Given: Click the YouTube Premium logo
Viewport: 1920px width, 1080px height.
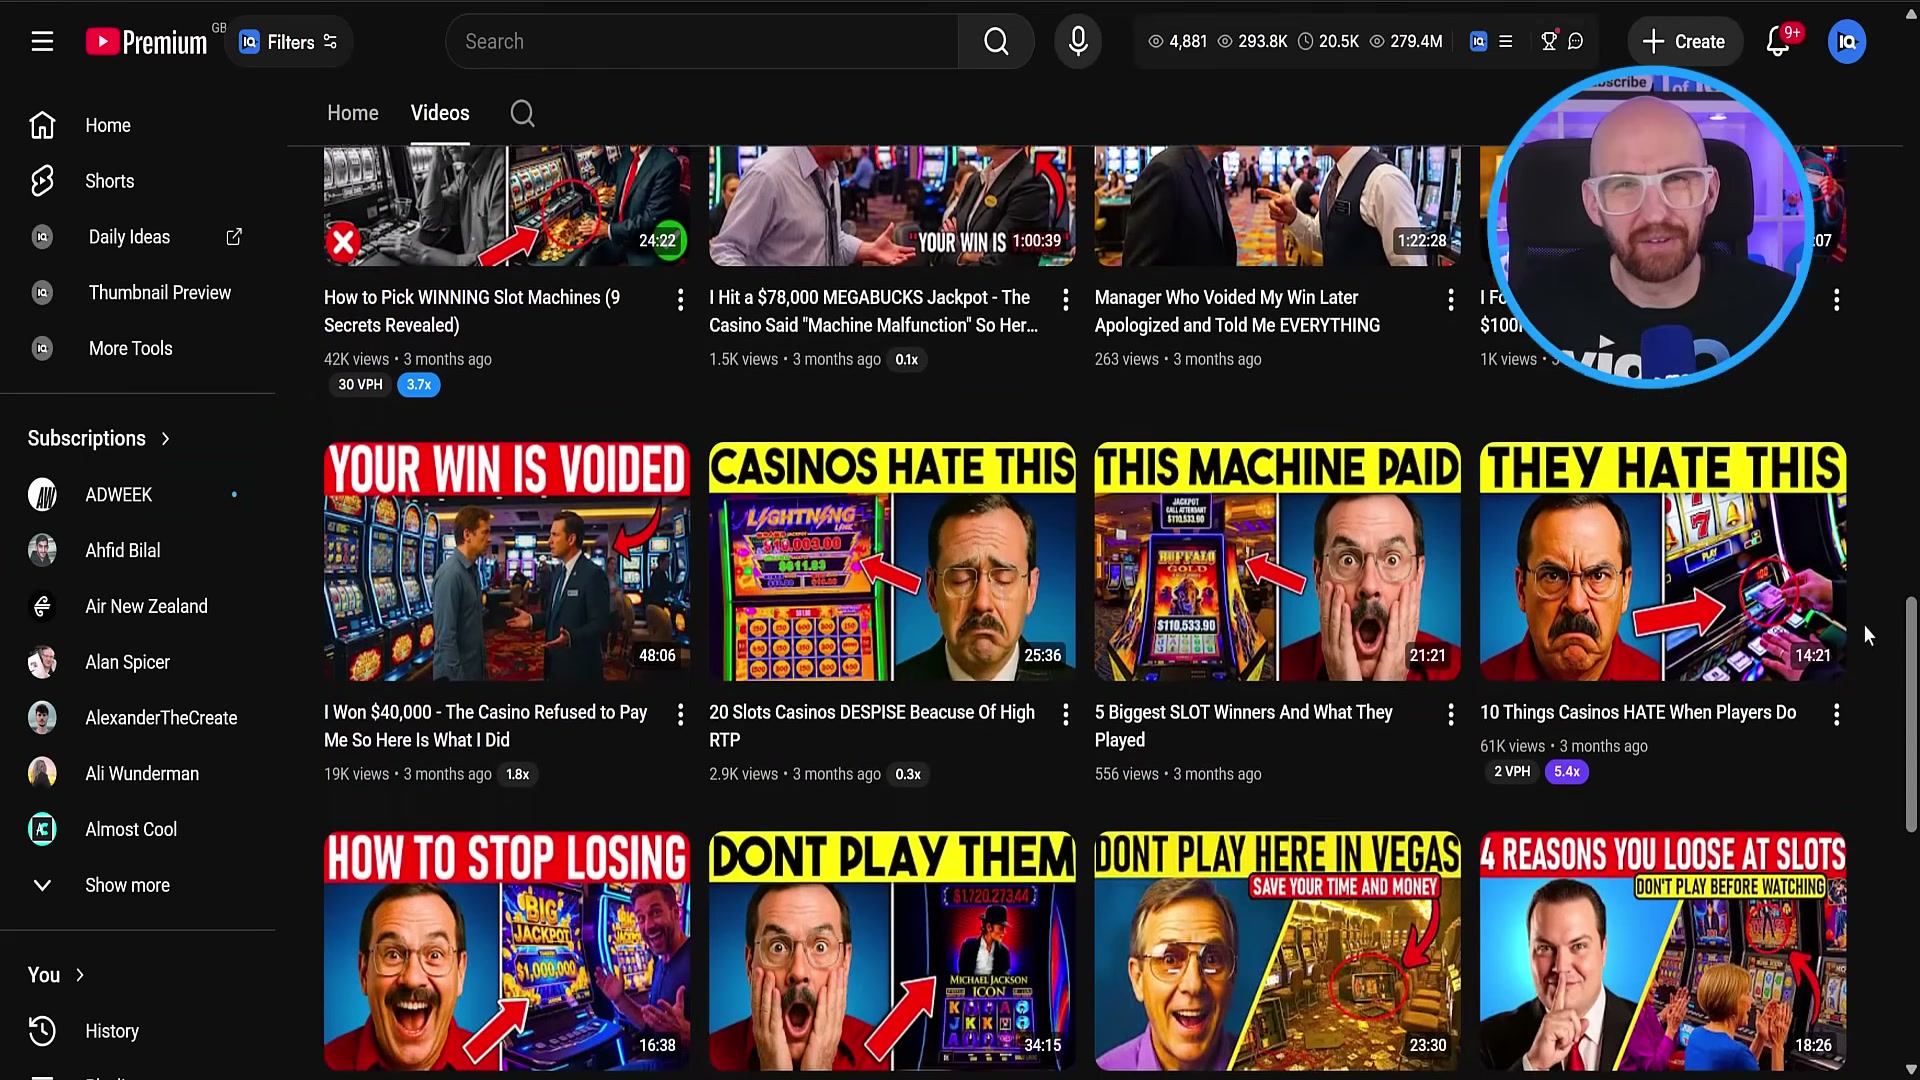Looking at the screenshot, I should pos(146,41).
